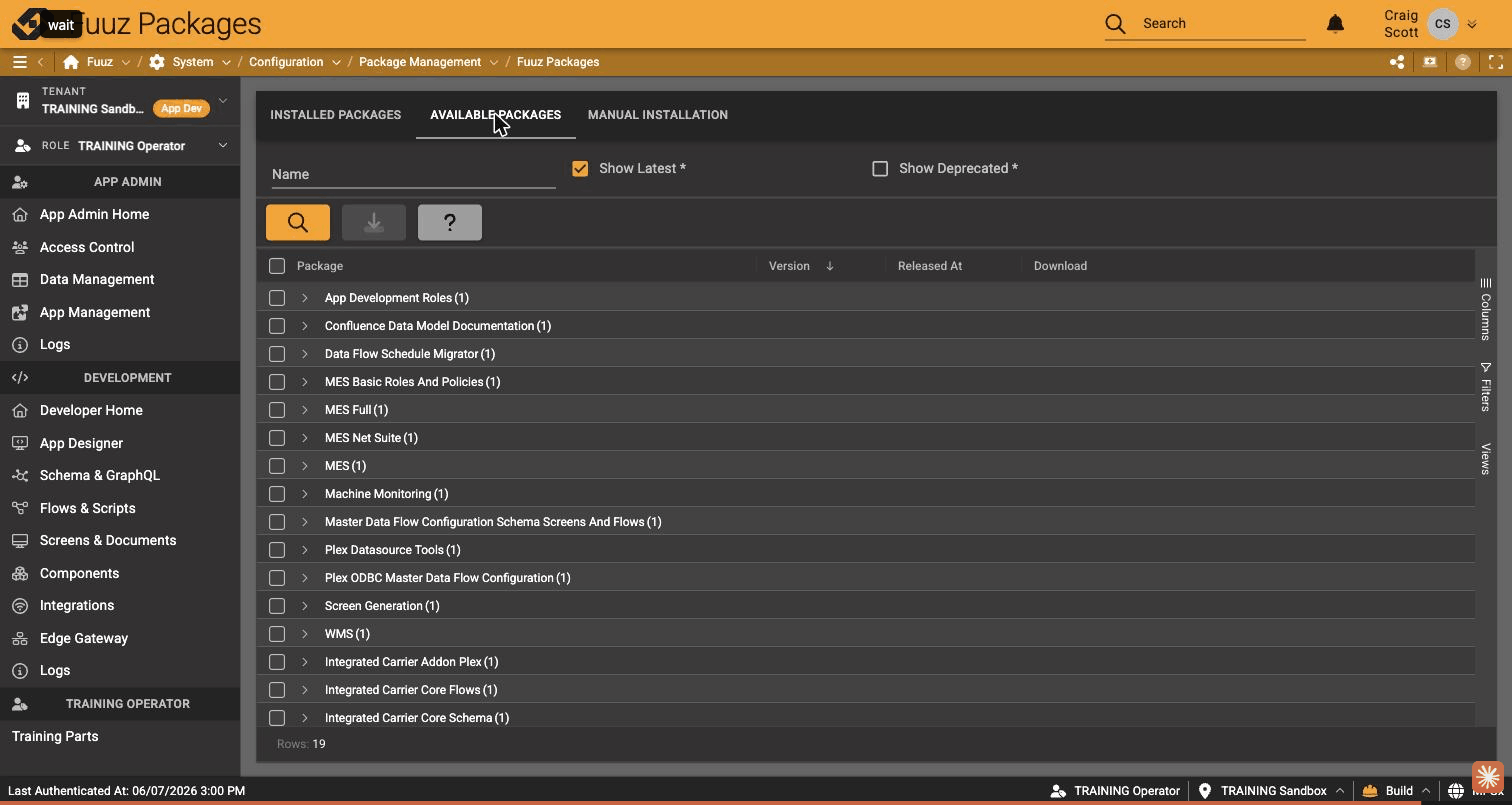This screenshot has width=1512, height=805.
Task: Open the notifications bell
Action: 1335,23
